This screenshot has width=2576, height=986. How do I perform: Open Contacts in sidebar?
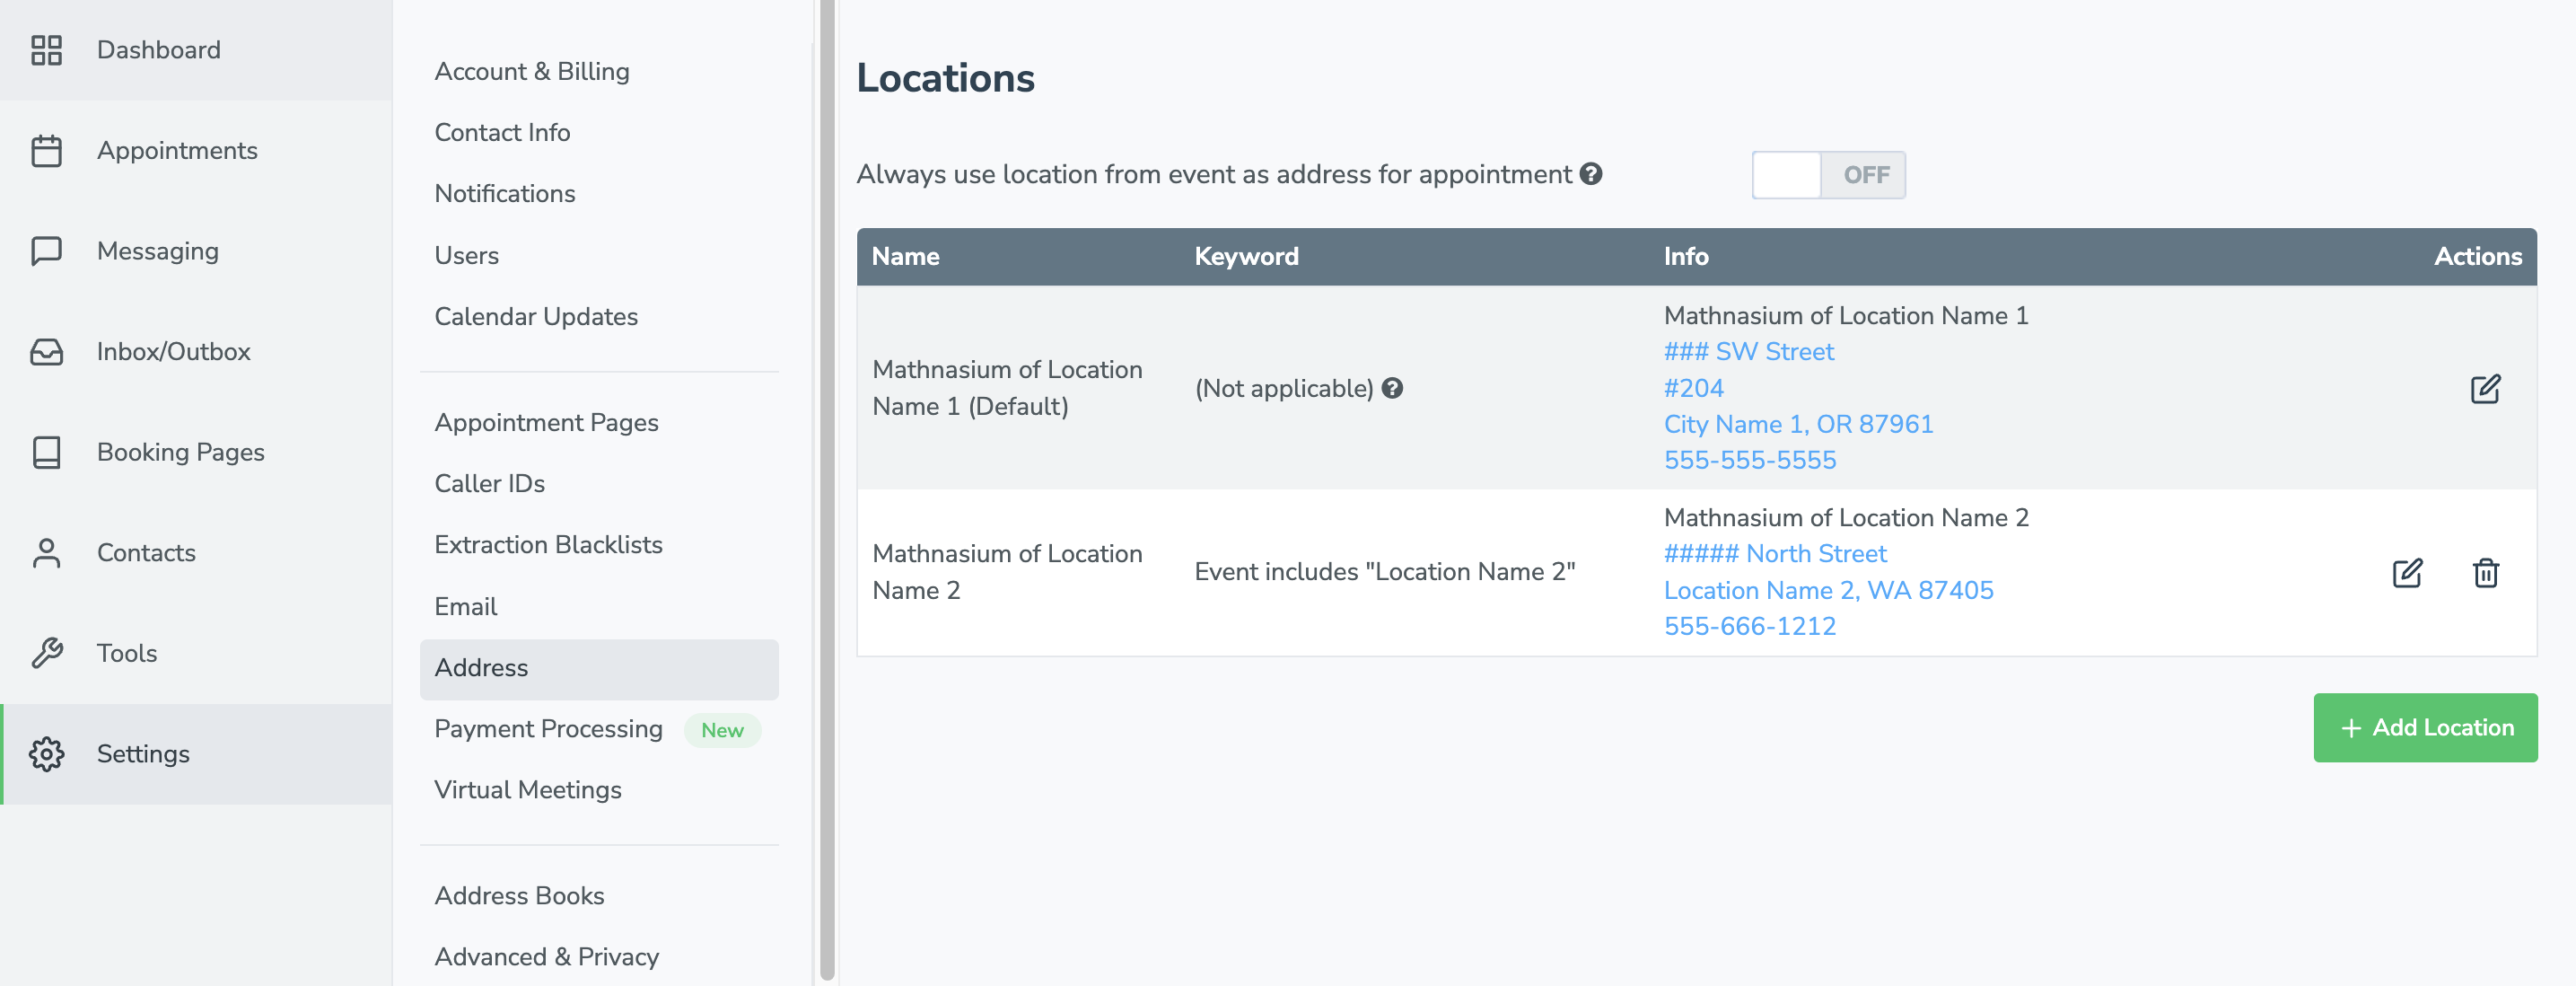(x=196, y=553)
